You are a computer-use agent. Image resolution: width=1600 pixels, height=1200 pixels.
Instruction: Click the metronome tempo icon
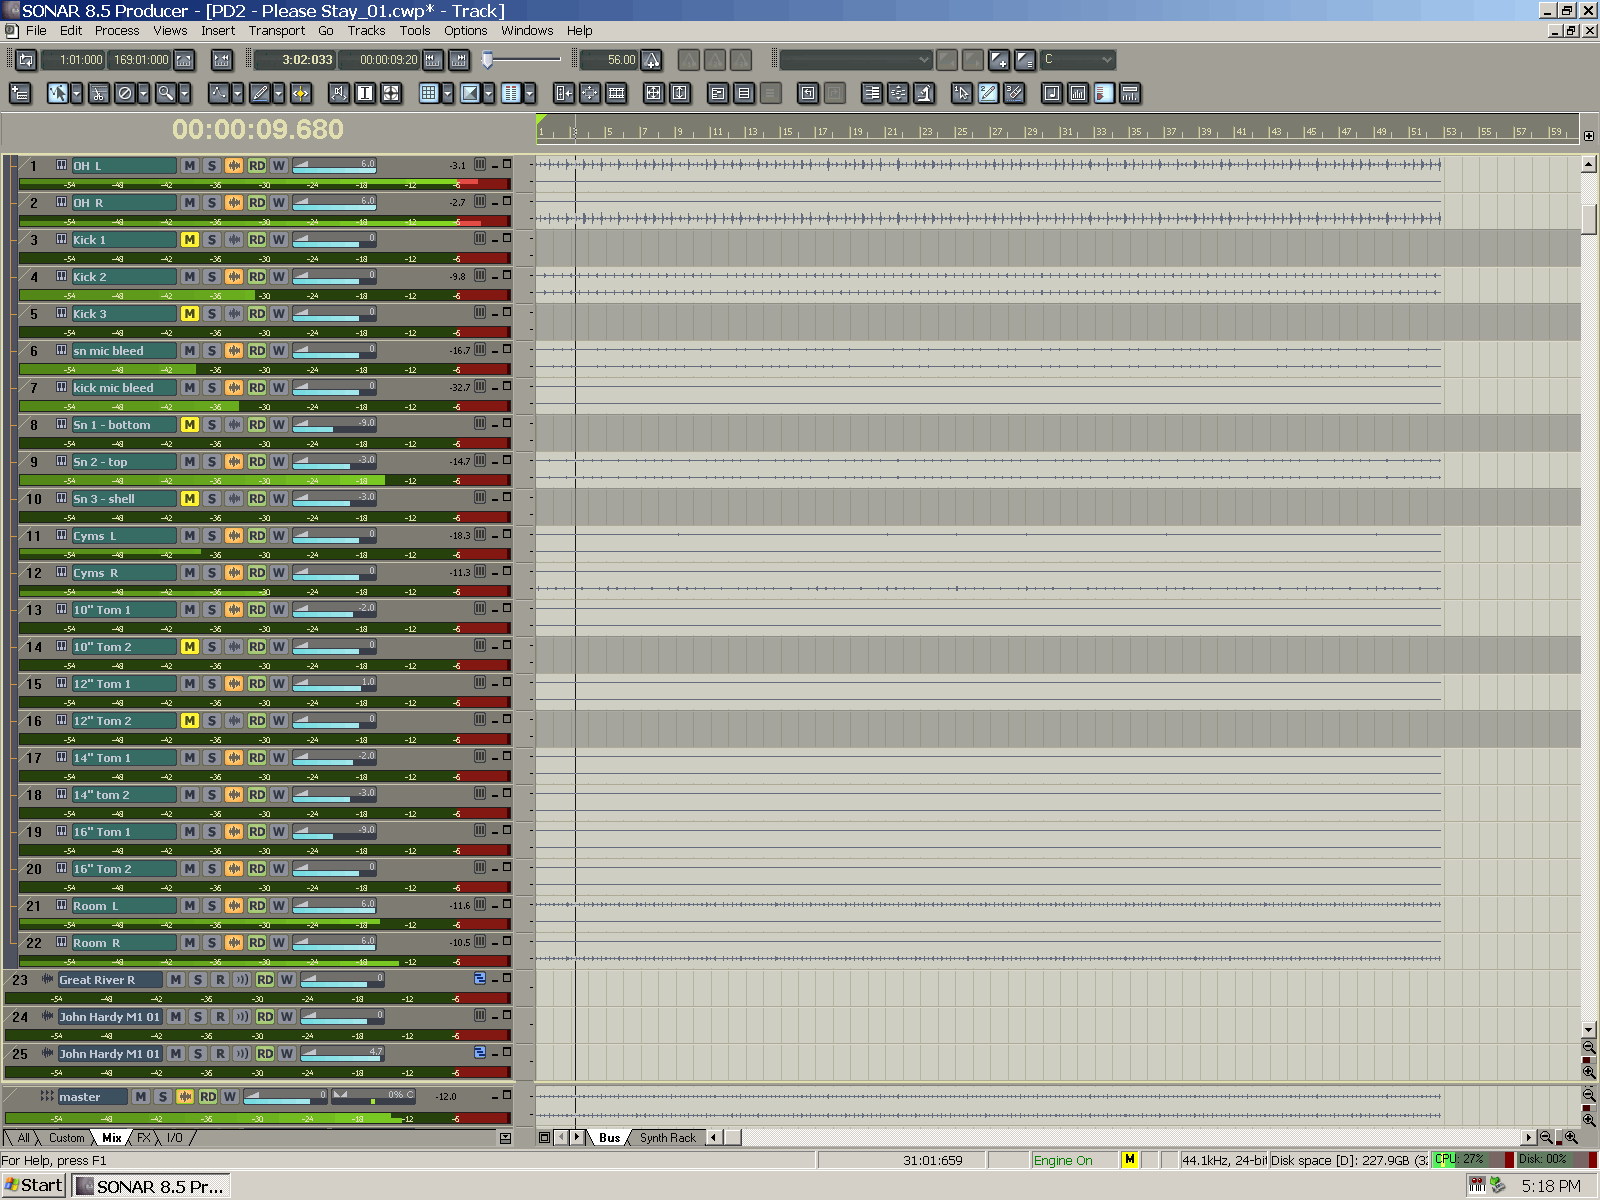coord(651,60)
